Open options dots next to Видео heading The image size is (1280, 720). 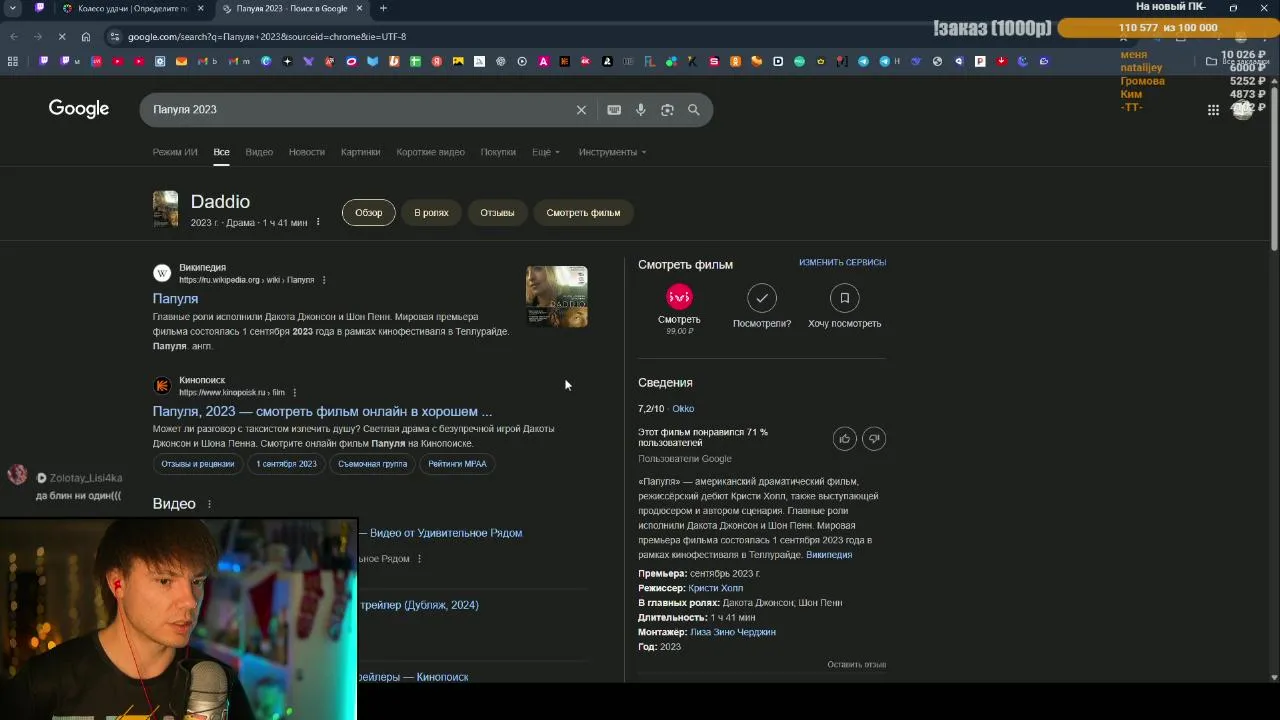pyautogui.click(x=209, y=504)
